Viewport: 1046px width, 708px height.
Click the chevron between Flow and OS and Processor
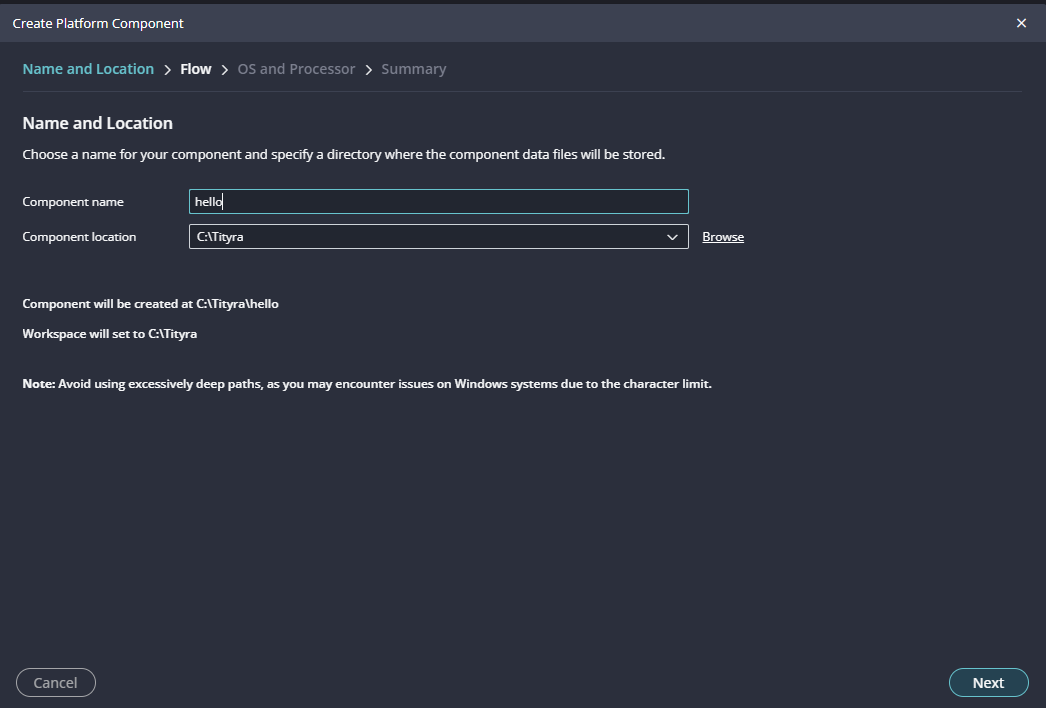tap(225, 70)
